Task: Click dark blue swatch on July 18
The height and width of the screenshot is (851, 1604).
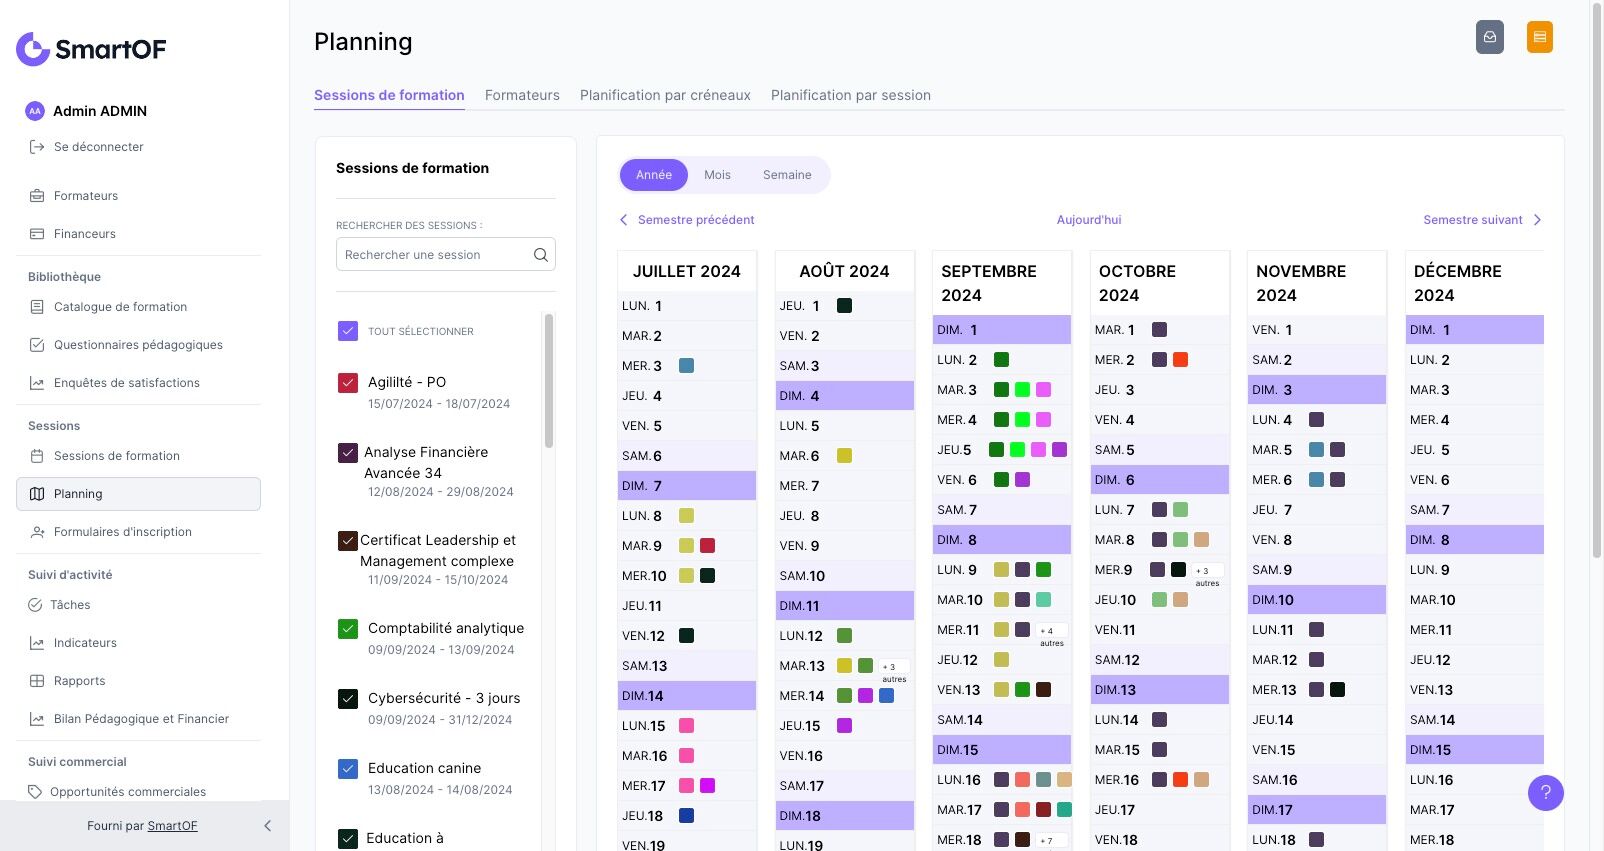Action: point(686,816)
